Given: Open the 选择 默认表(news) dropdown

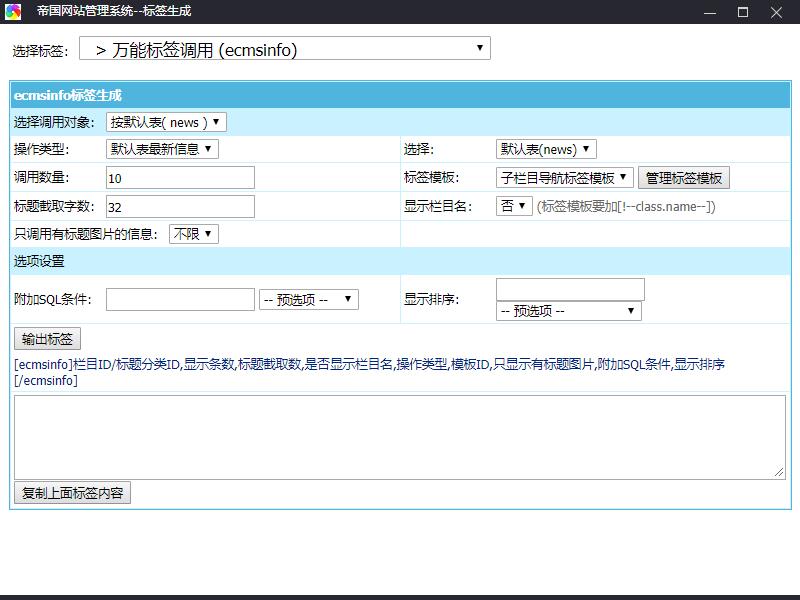Looking at the screenshot, I should pyautogui.click(x=546, y=149).
